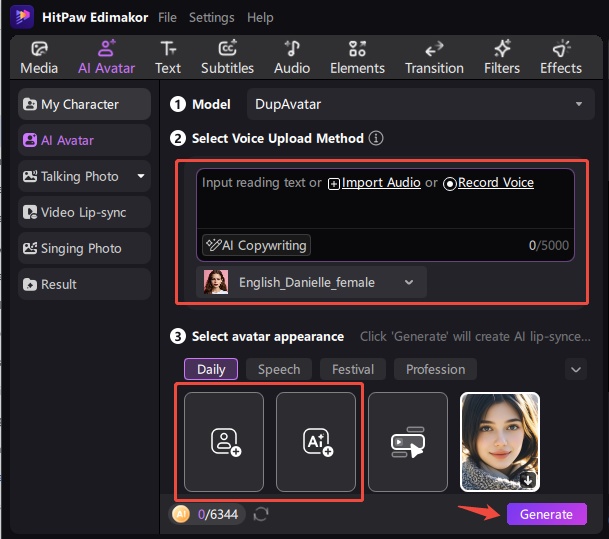Select the Daily avatar tab
Screen dimensions: 609x539
click(x=211, y=369)
